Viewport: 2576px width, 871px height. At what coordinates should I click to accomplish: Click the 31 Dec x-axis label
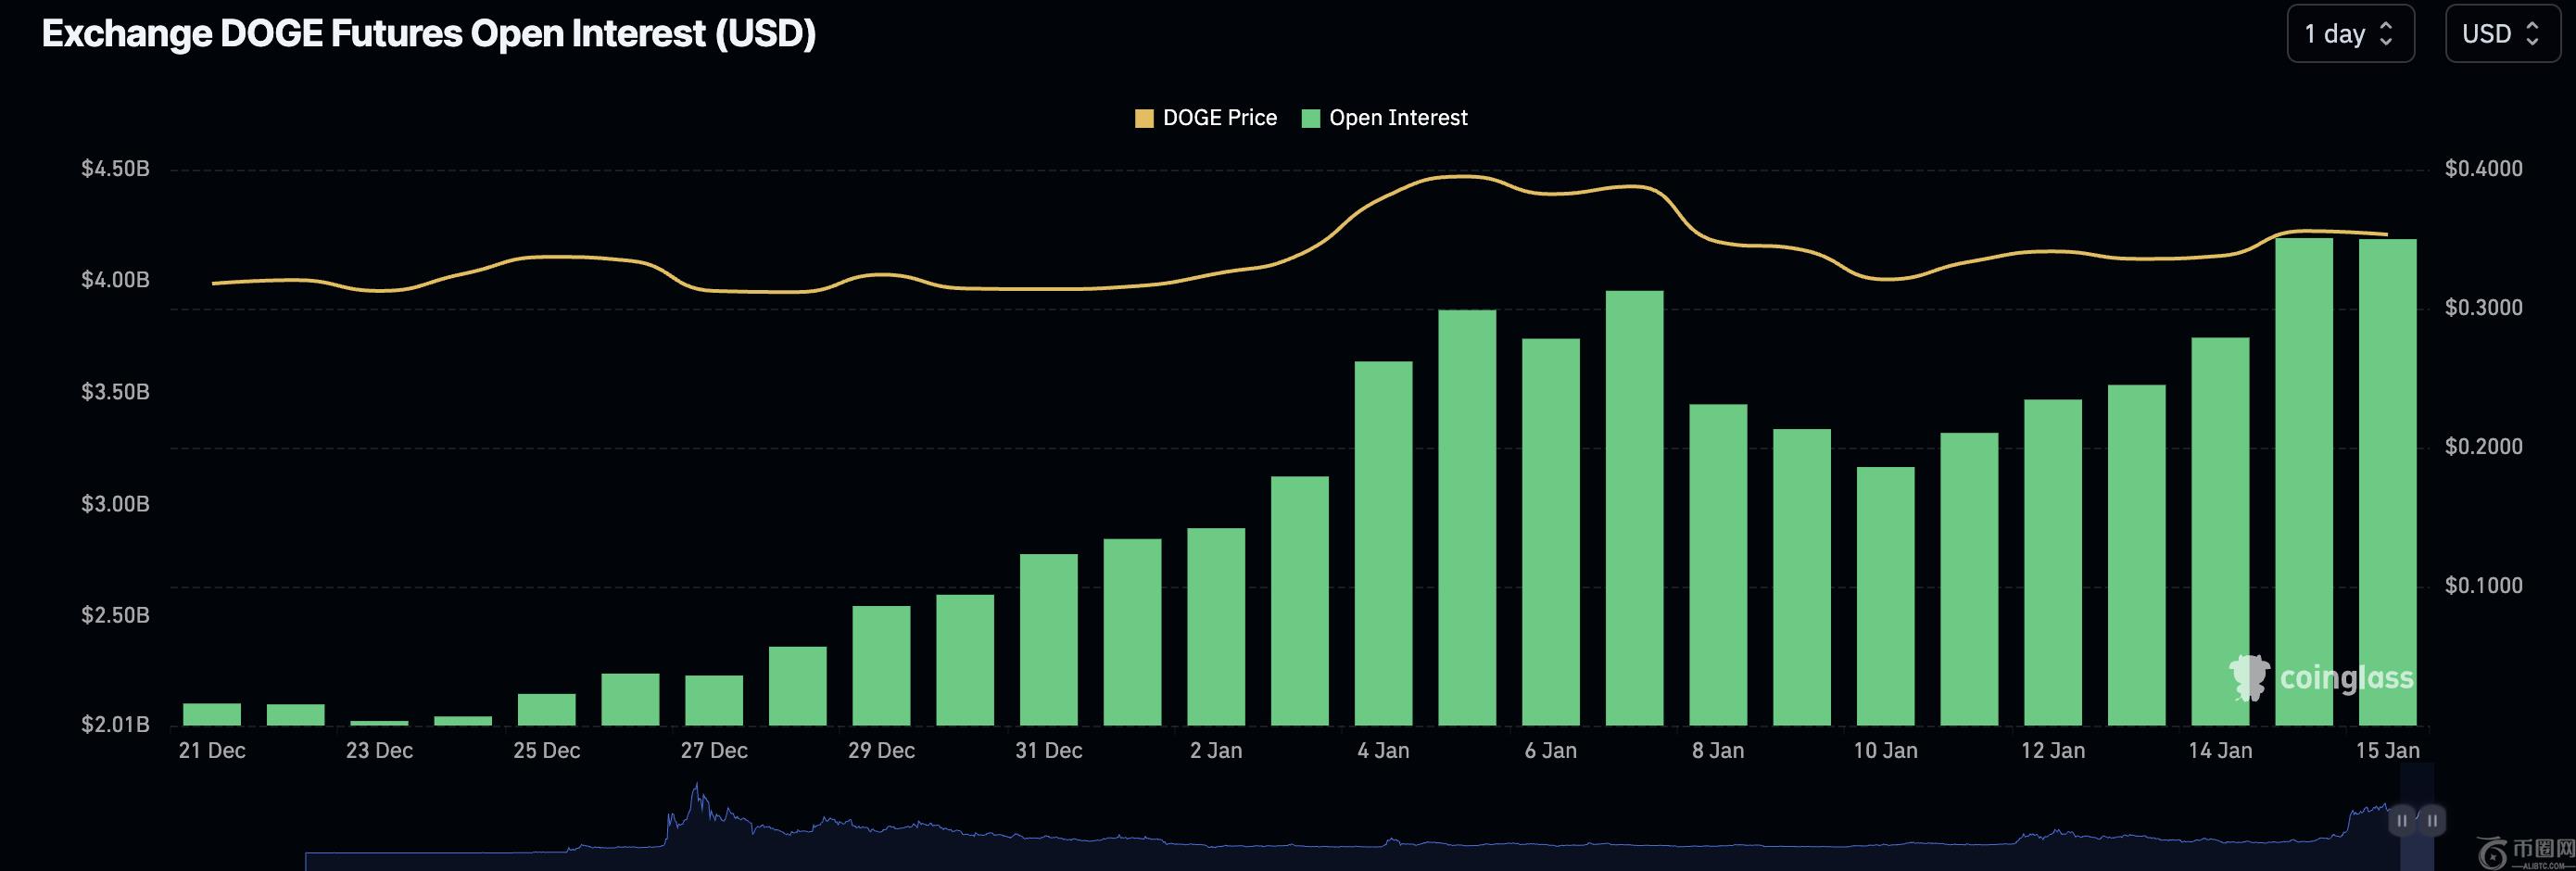coord(1049,750)
